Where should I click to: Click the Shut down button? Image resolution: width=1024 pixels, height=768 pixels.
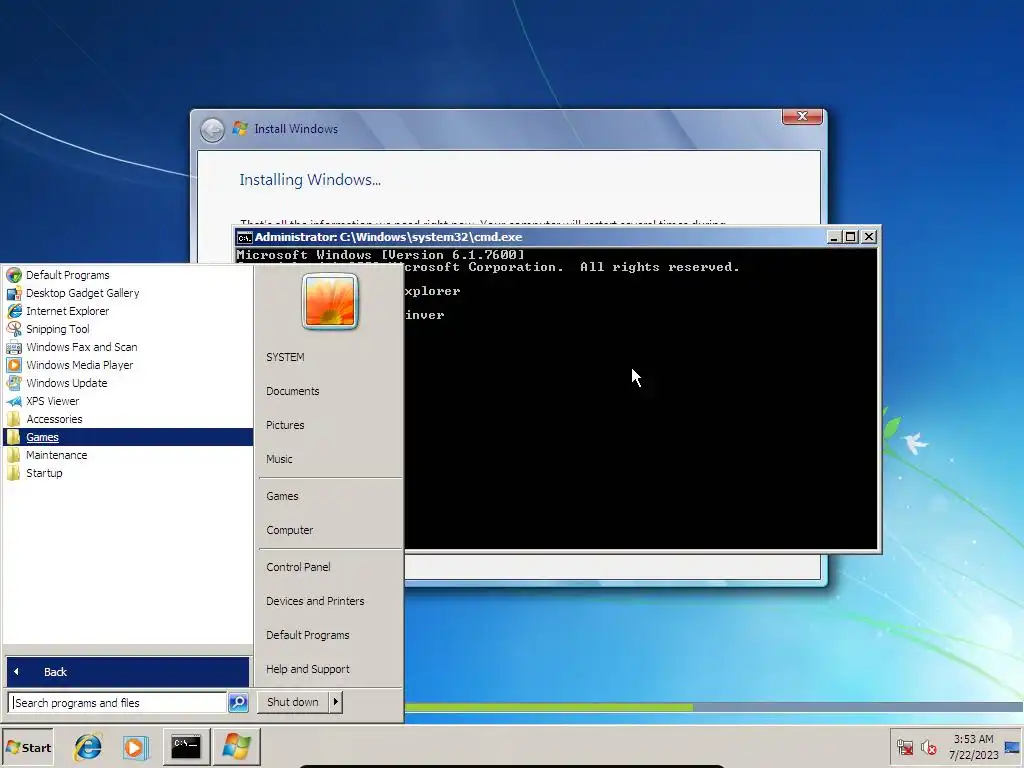tap(293, 702)
